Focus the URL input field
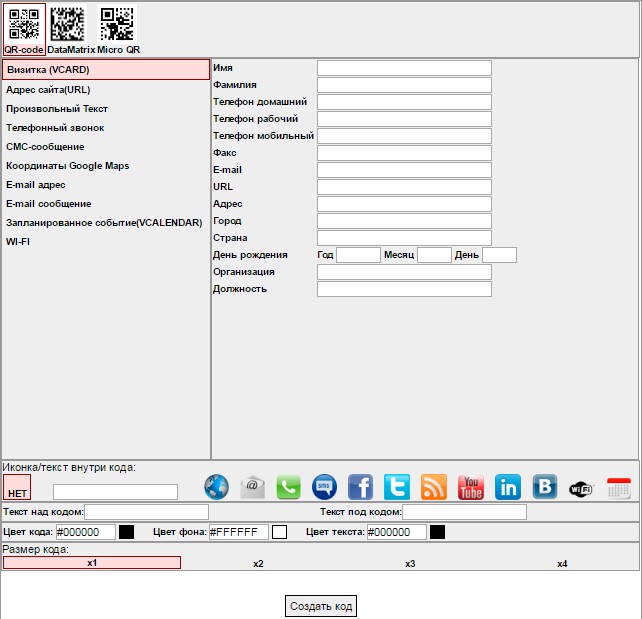Viewport: 642px width, 619px height. [404, 187]
